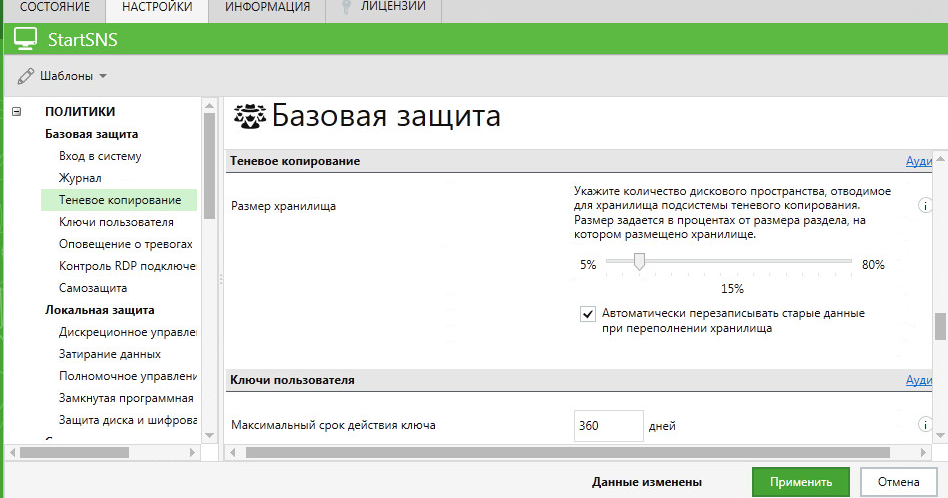Image resolution: width=948 pixels, height=498 pixels.
Task: Switch to the СОСТОЯНИЕ tab
Action: [54, 7]
